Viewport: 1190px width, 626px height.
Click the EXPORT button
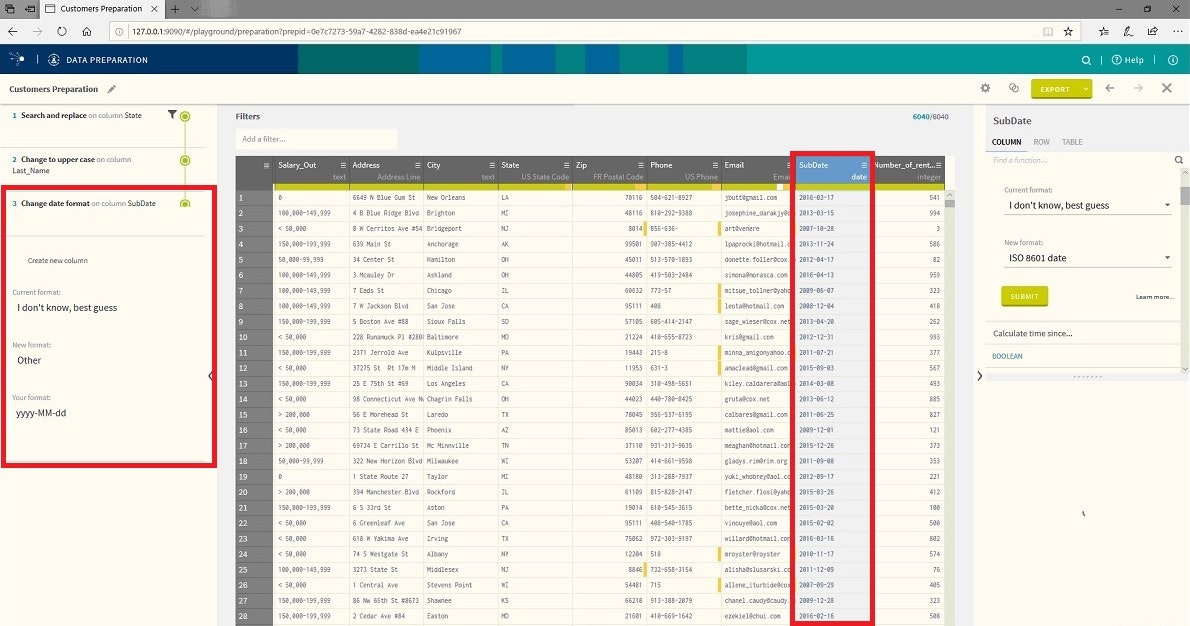pos(1055,89)
